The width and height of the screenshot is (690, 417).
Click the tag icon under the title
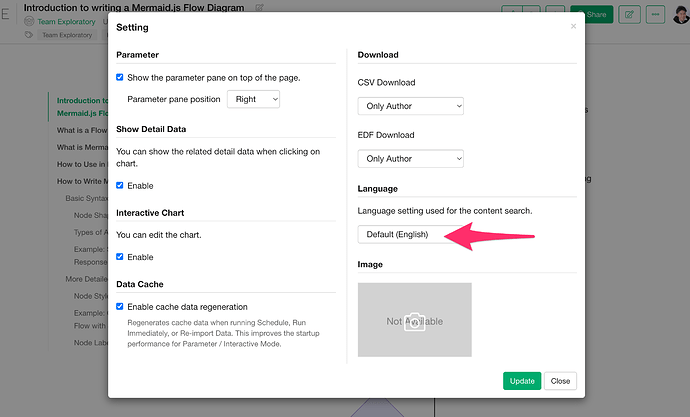click(x=29, y=35)
